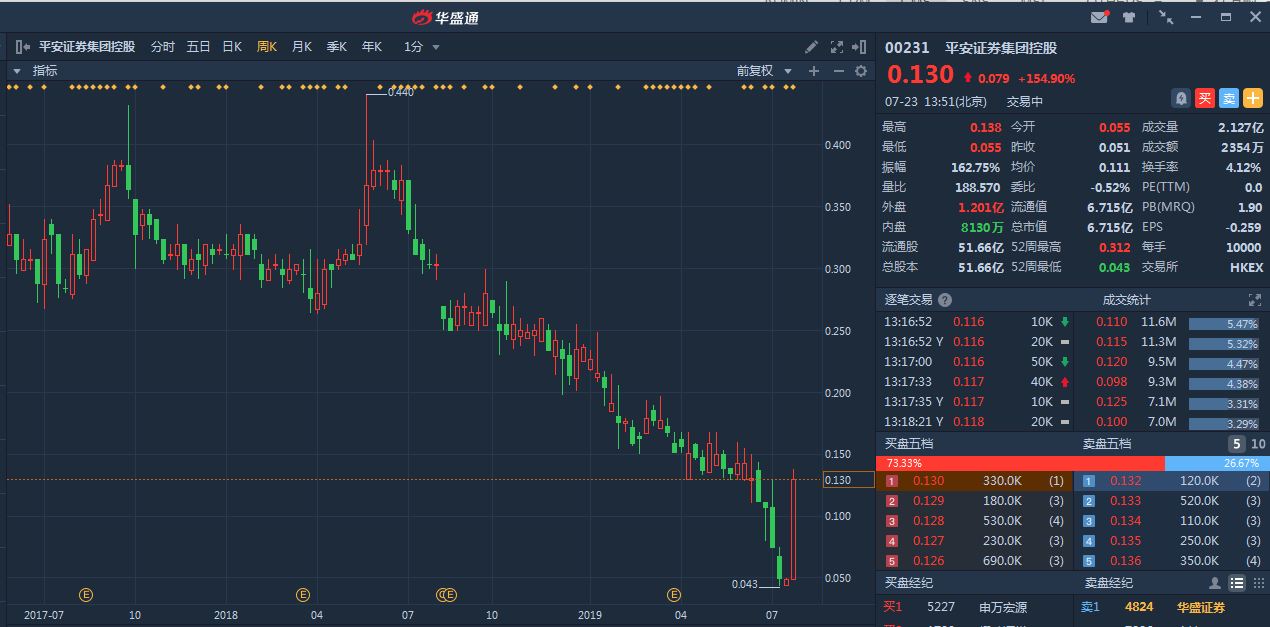The height and width of the screenshot is (627, 1270).
Task: Zoom out the chart with minus icon
Action: pyautogui.click(x=838, y=71)
